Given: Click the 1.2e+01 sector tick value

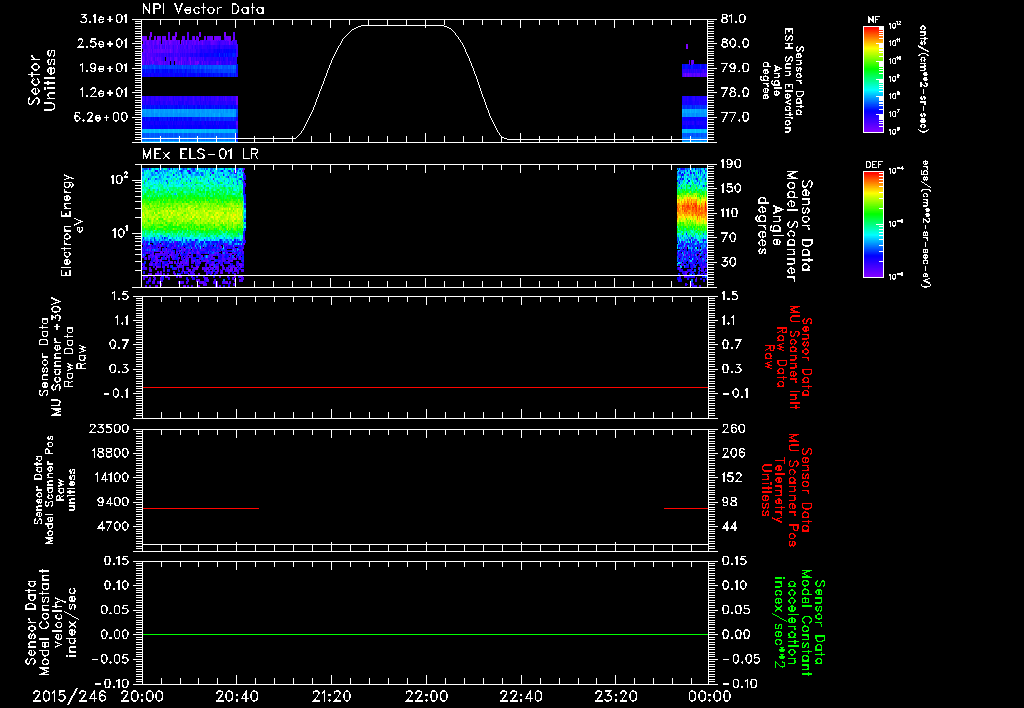Looking at the screenshot, I should [x=104, y=93].
